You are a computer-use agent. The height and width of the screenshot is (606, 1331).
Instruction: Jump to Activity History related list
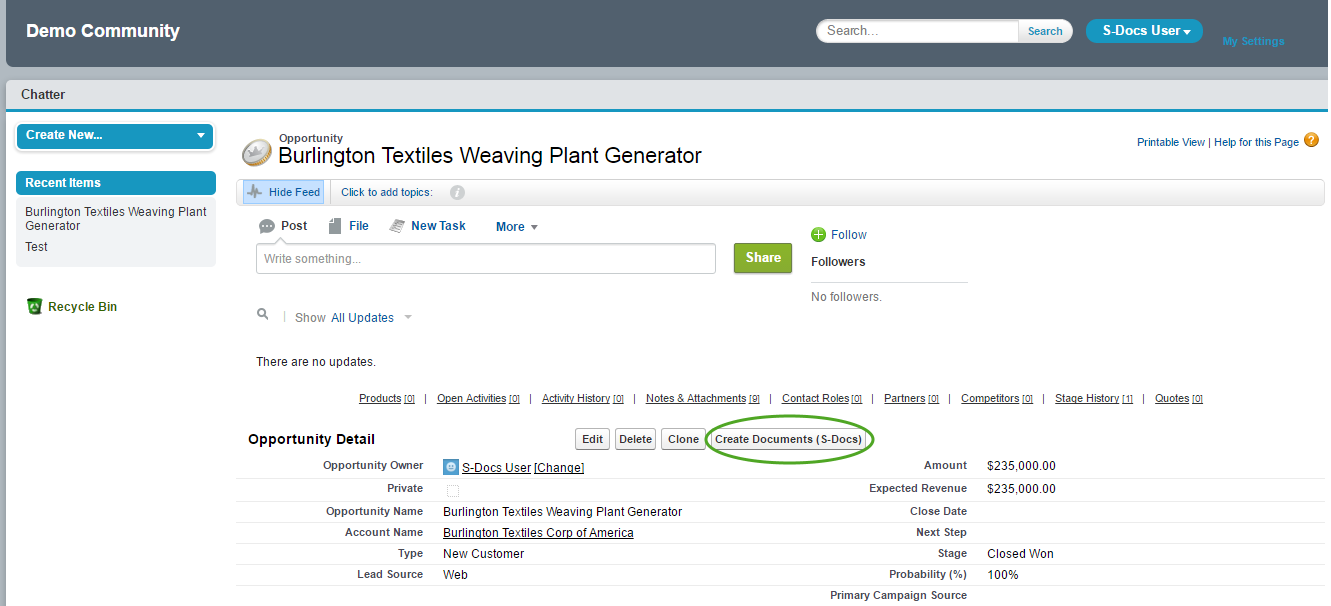(583, 399)
